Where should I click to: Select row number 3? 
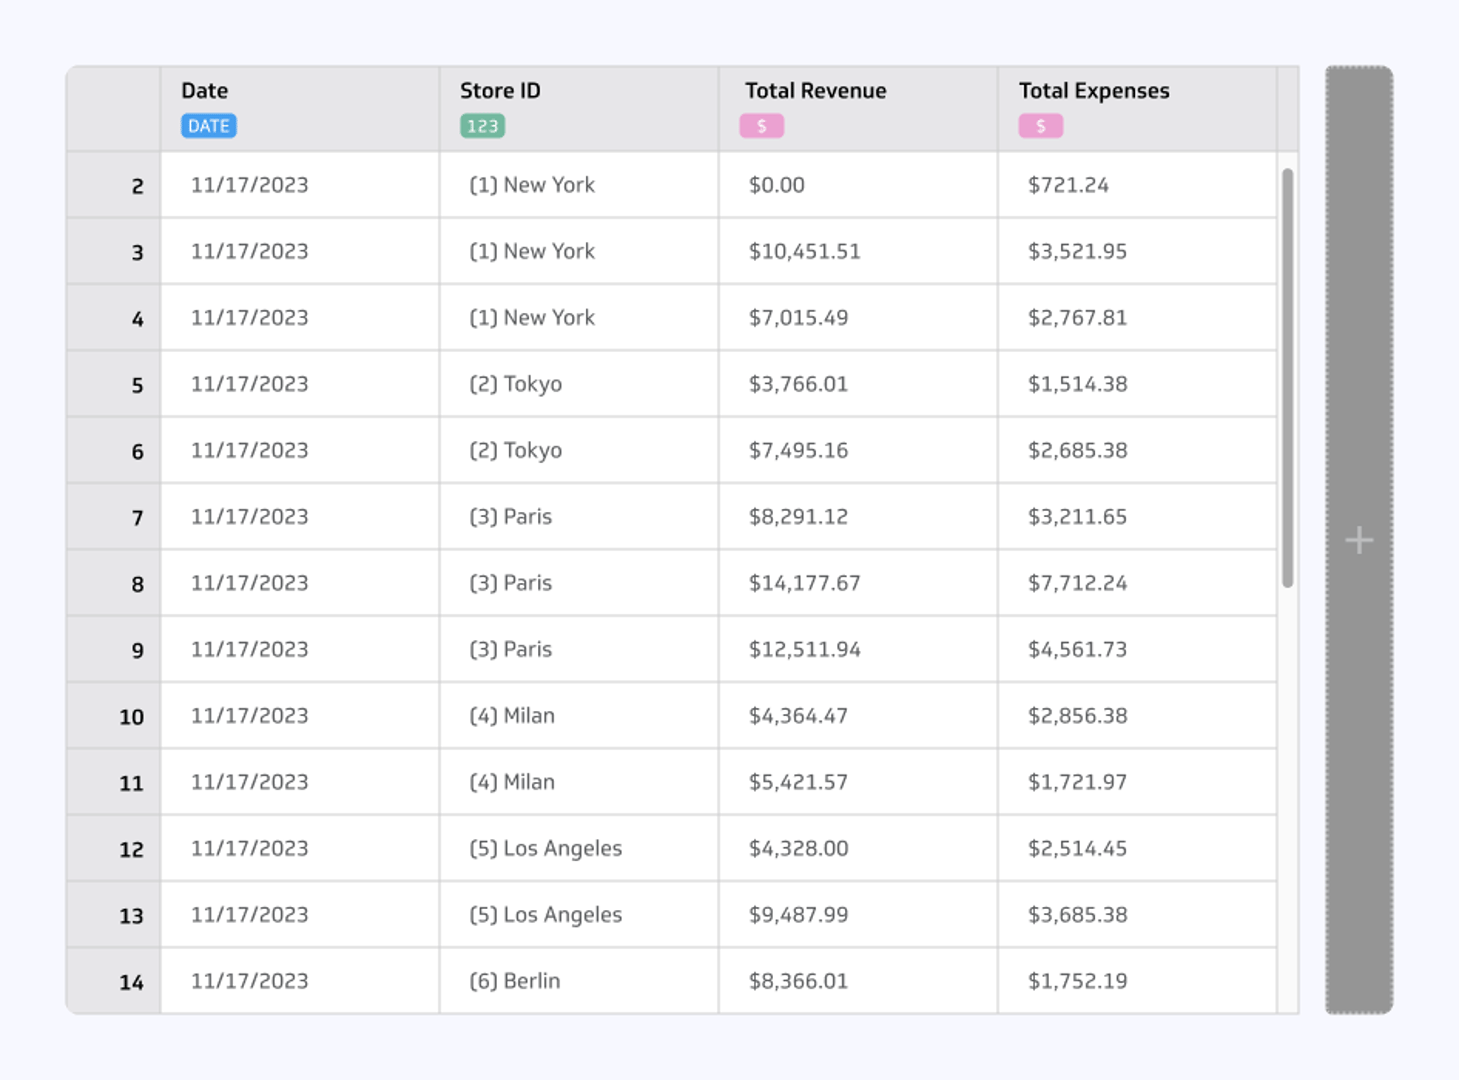(114, 251)
